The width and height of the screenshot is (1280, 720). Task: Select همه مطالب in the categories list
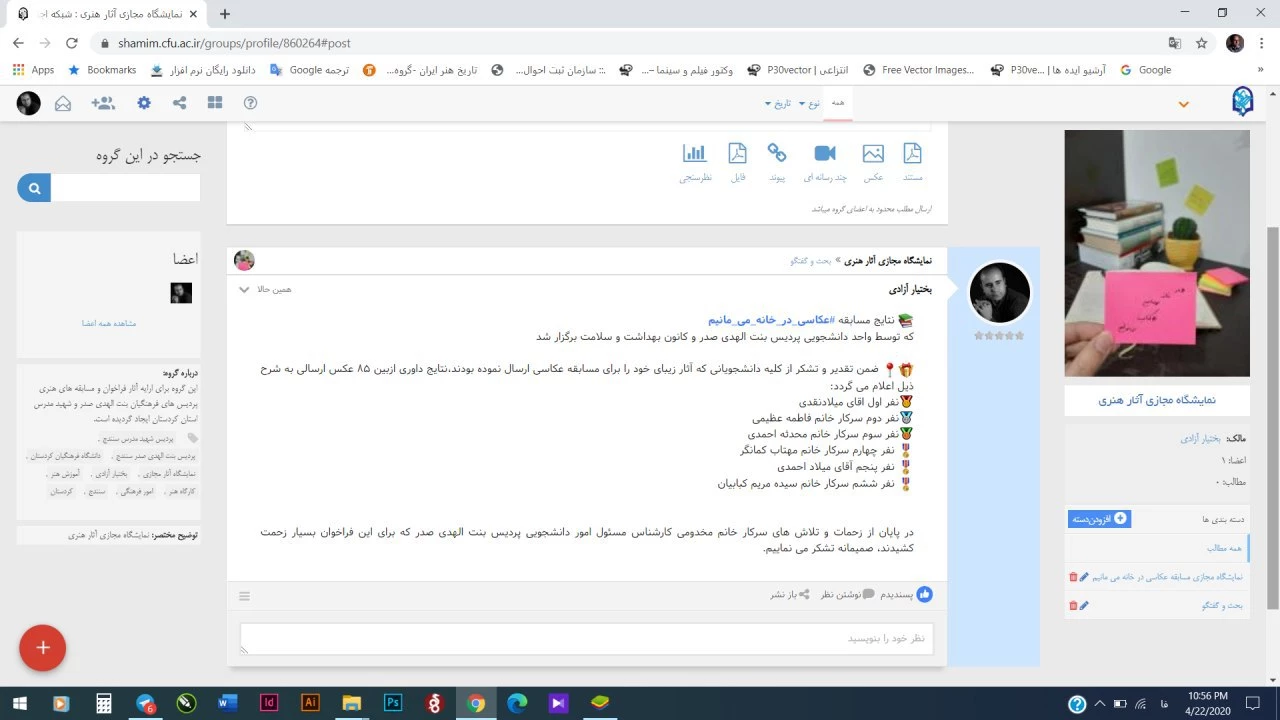click(x=1222, y=548)
